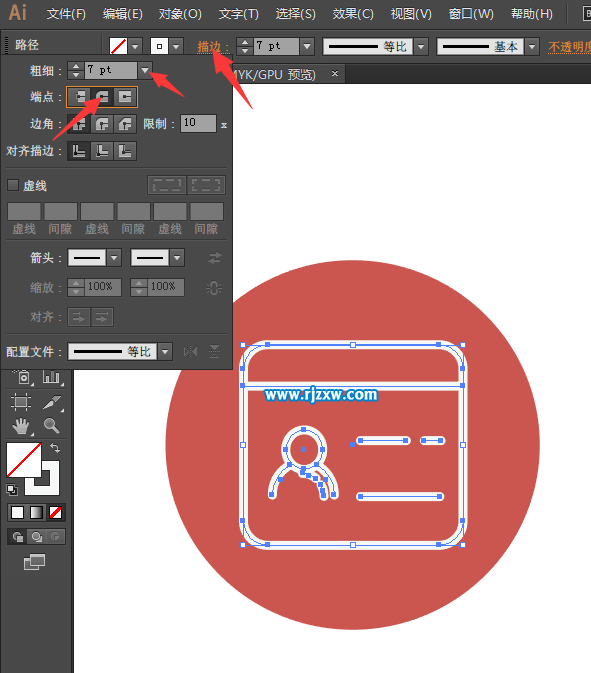Choose the round join corner option
Viewport: 591px width, 673px height.
click(x=102, y=124)
